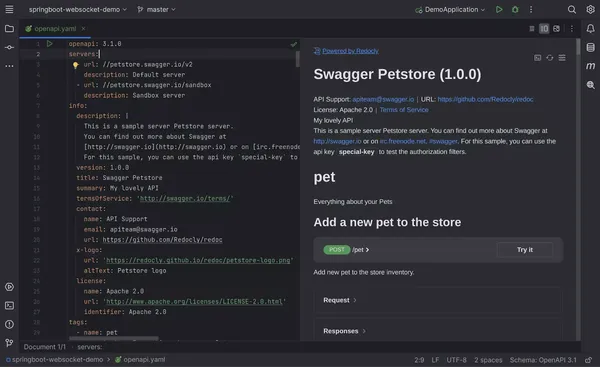Change the 2 spaces indent setting
Screen dimensions: 600x367
click(488, 360)
